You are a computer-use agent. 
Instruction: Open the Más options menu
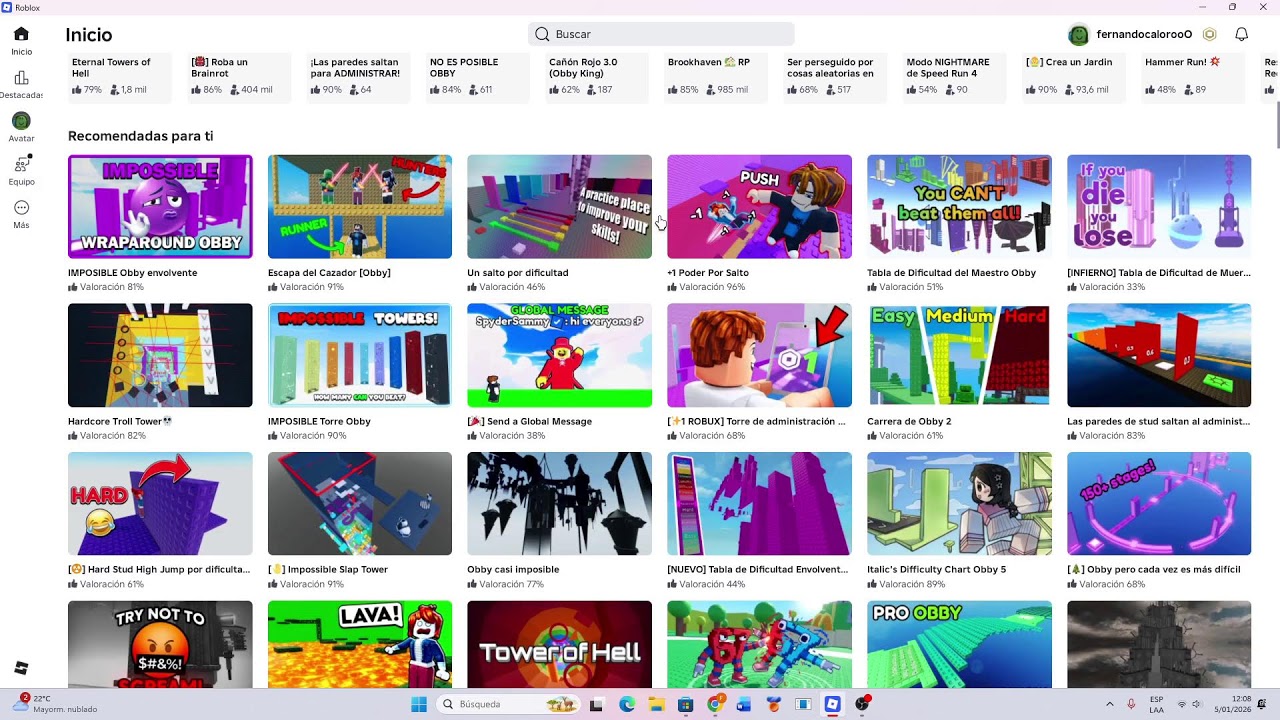[21, 213]
